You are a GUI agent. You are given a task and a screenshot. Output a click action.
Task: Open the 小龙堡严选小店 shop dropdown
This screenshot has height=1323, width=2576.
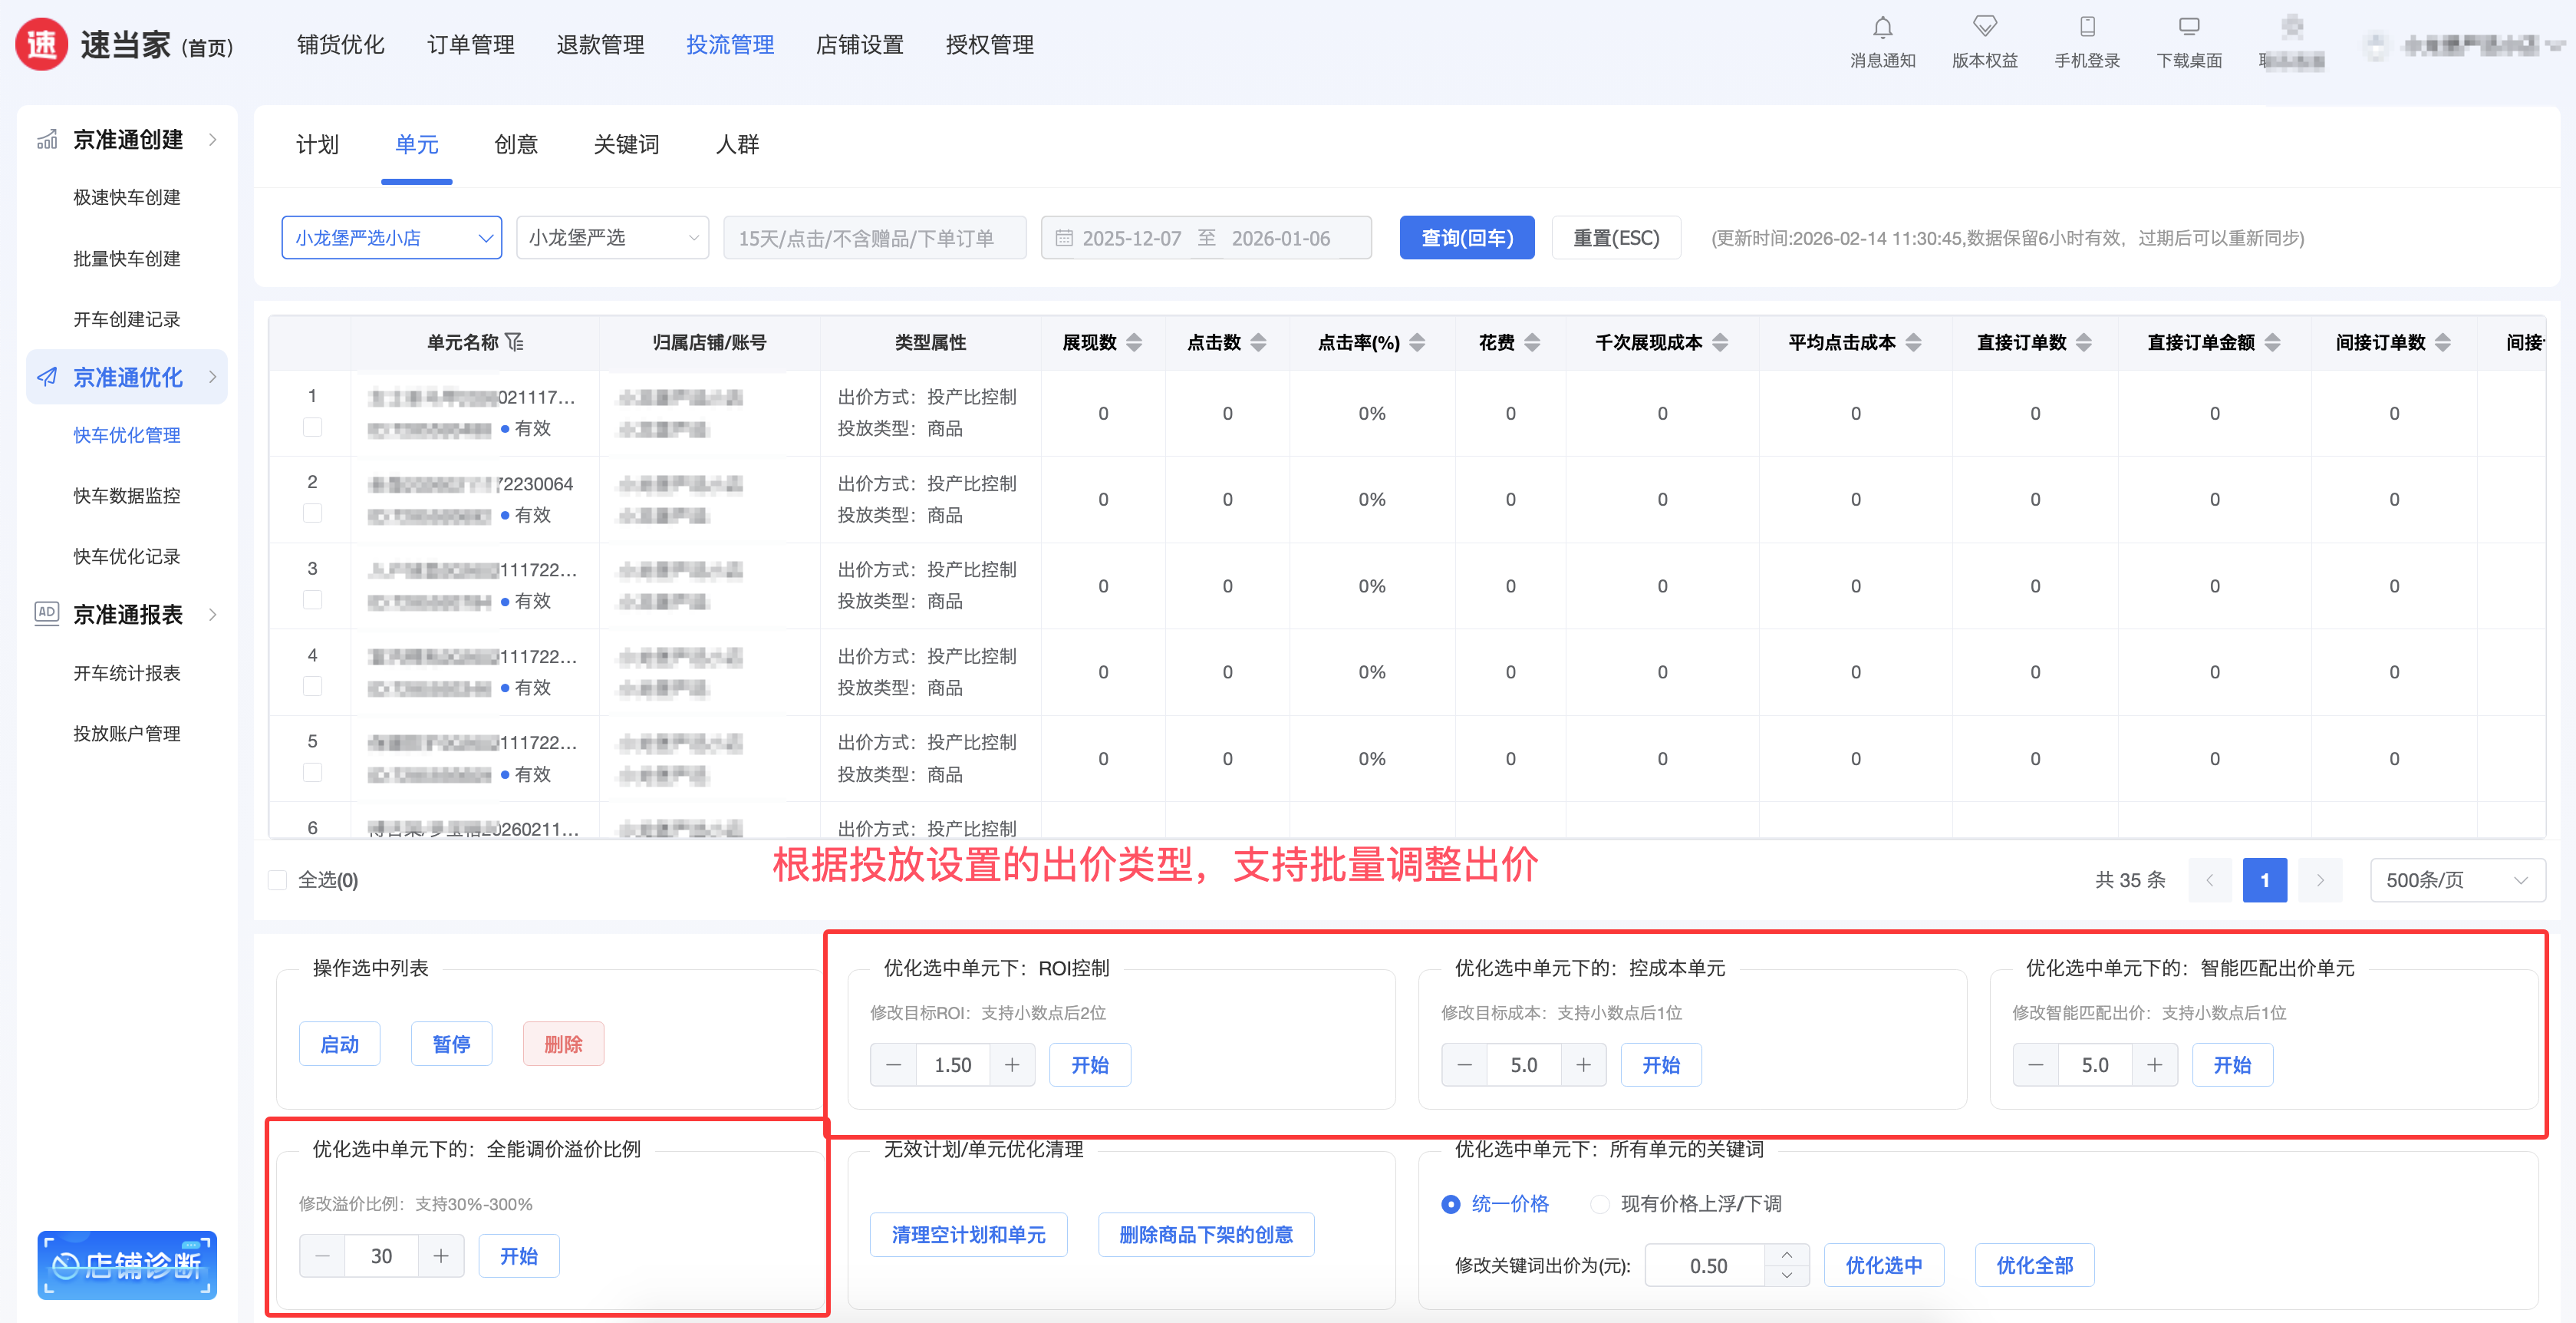(x=391, y=238)
